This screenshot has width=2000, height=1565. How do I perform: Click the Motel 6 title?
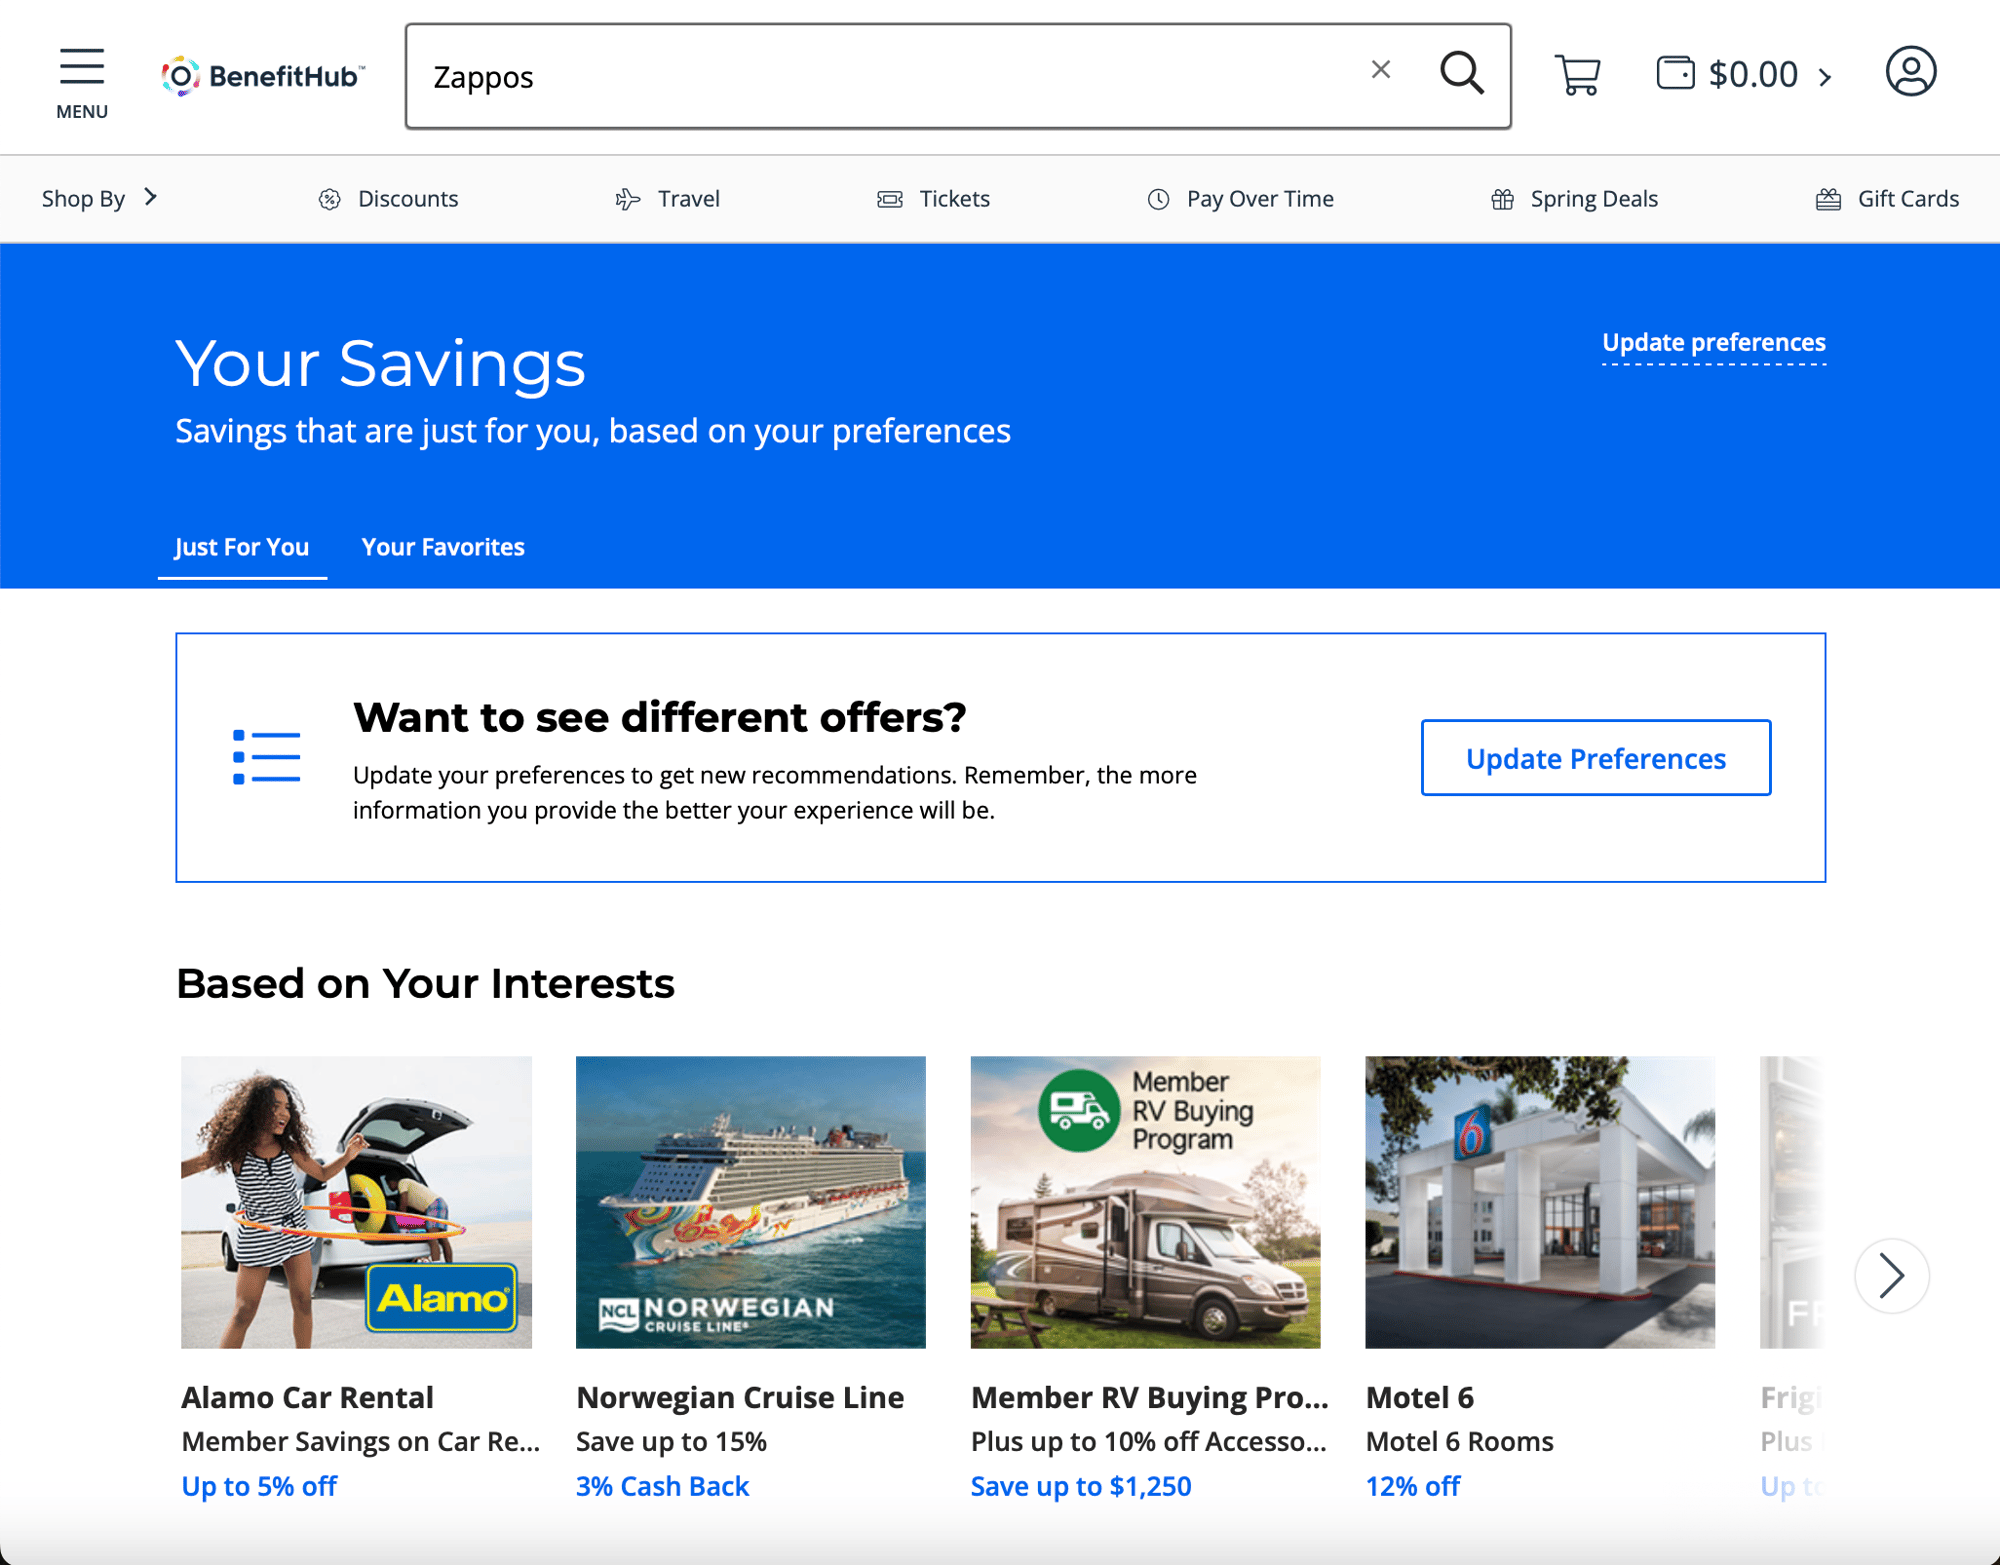(x=1419, y=1397)
